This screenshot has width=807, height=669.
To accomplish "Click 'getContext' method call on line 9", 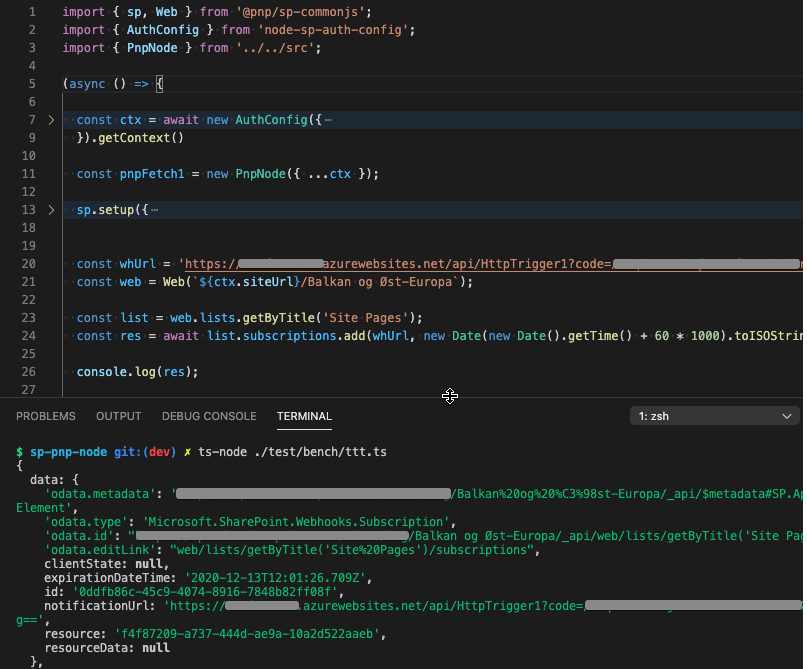I will click(x=134, y=138).
